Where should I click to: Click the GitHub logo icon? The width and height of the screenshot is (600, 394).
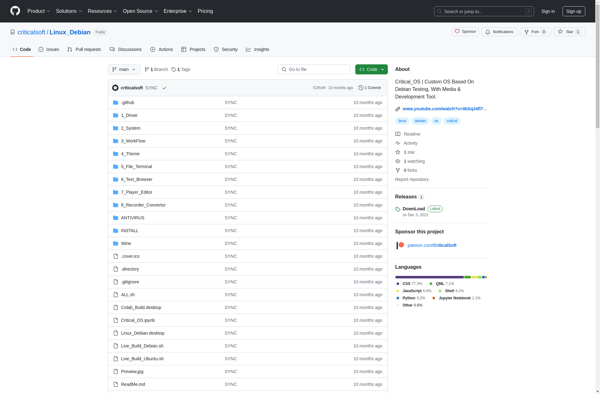pos(15,11)
